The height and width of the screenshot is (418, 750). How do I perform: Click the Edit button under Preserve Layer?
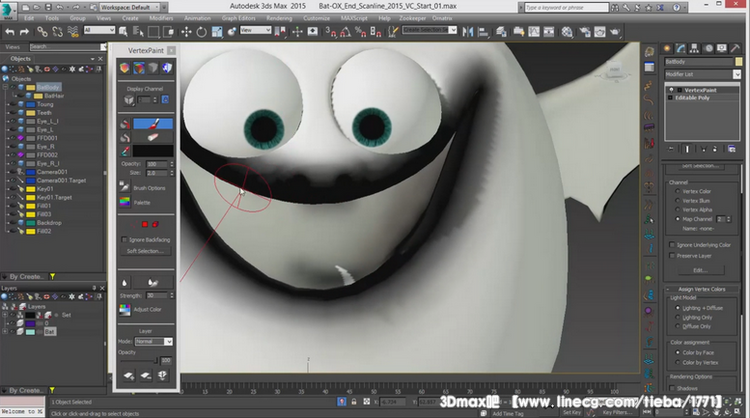click(701, 270)
